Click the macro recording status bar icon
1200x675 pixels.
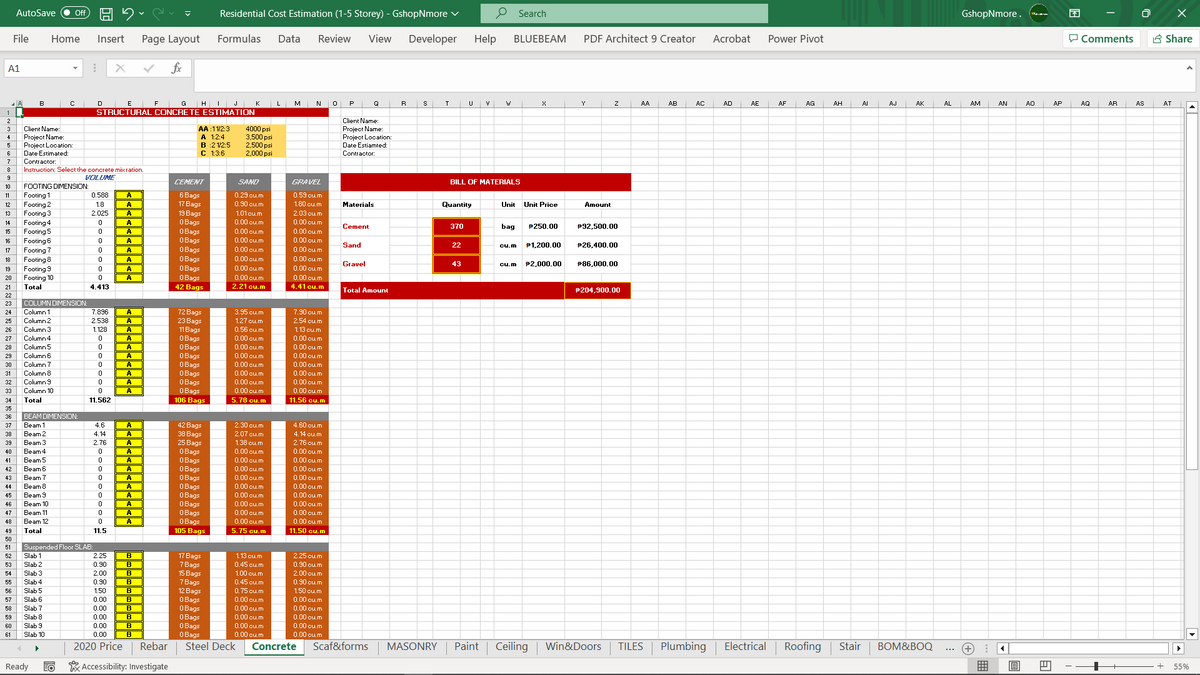click(x=48, y=666)
